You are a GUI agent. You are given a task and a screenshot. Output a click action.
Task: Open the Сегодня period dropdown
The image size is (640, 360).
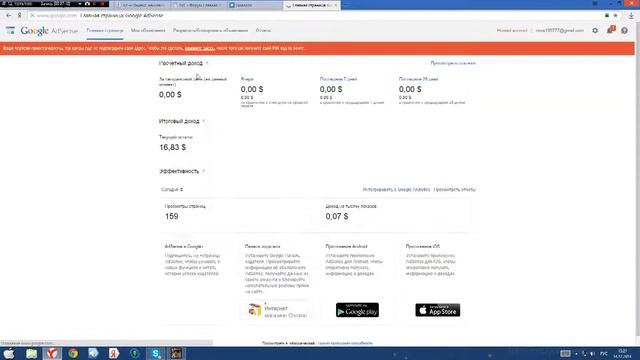172,189
